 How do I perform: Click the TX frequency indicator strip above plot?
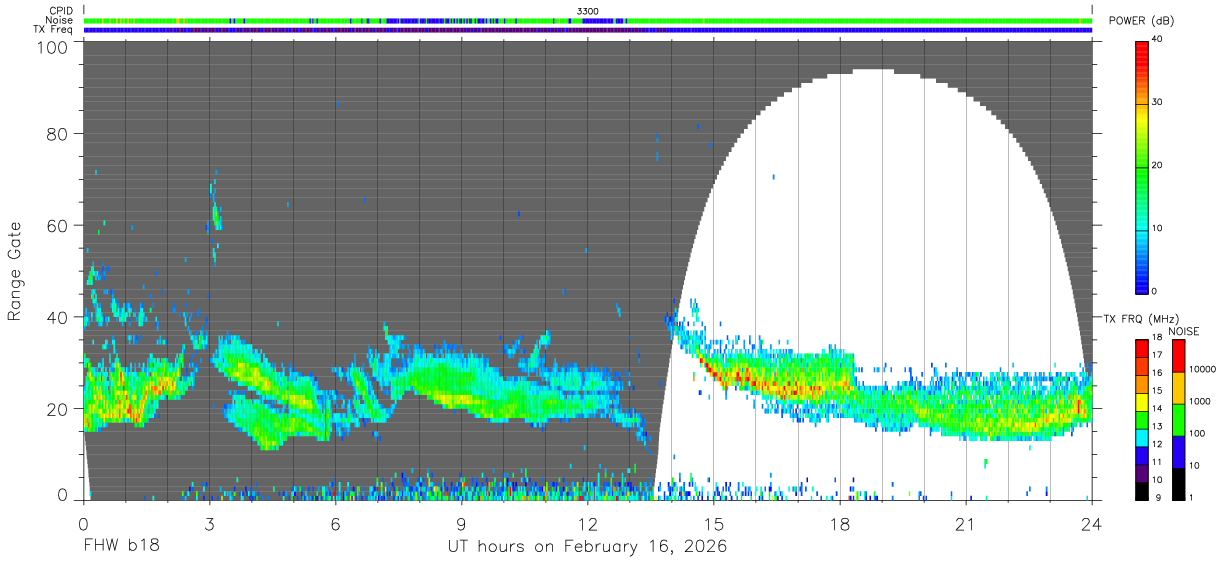point(587,30)
